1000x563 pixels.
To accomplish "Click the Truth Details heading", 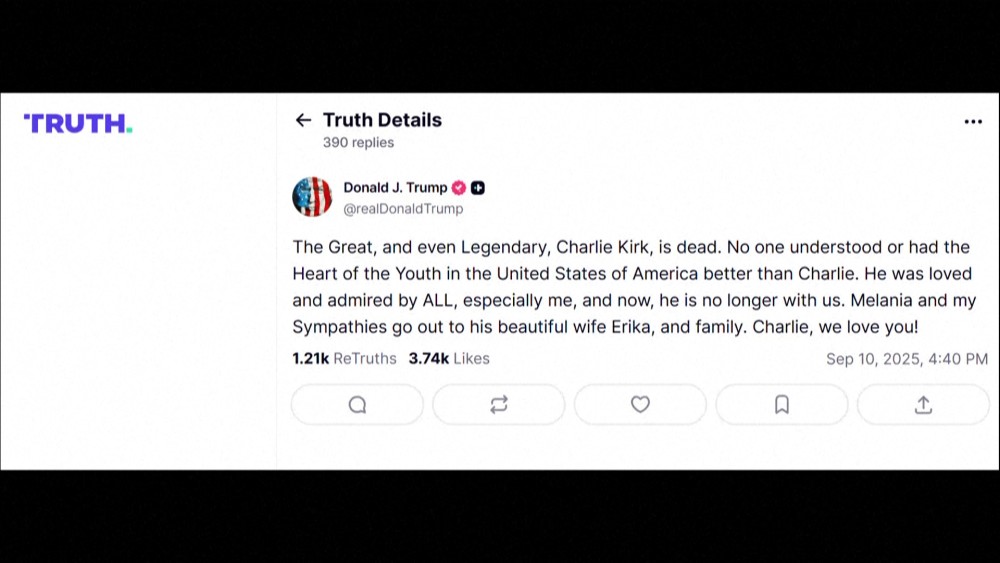I will 382,120.
